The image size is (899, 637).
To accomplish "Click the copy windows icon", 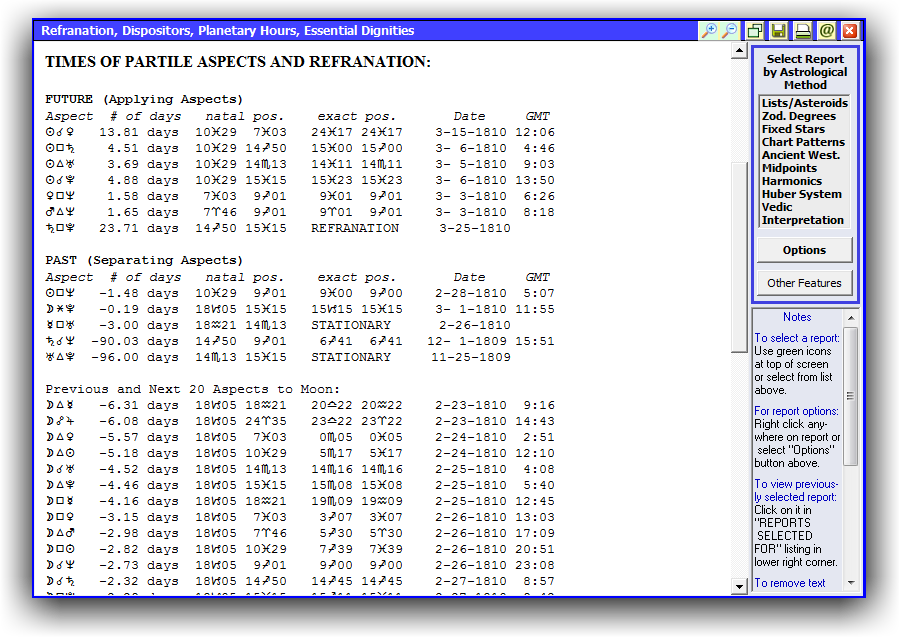I will 755,31.
